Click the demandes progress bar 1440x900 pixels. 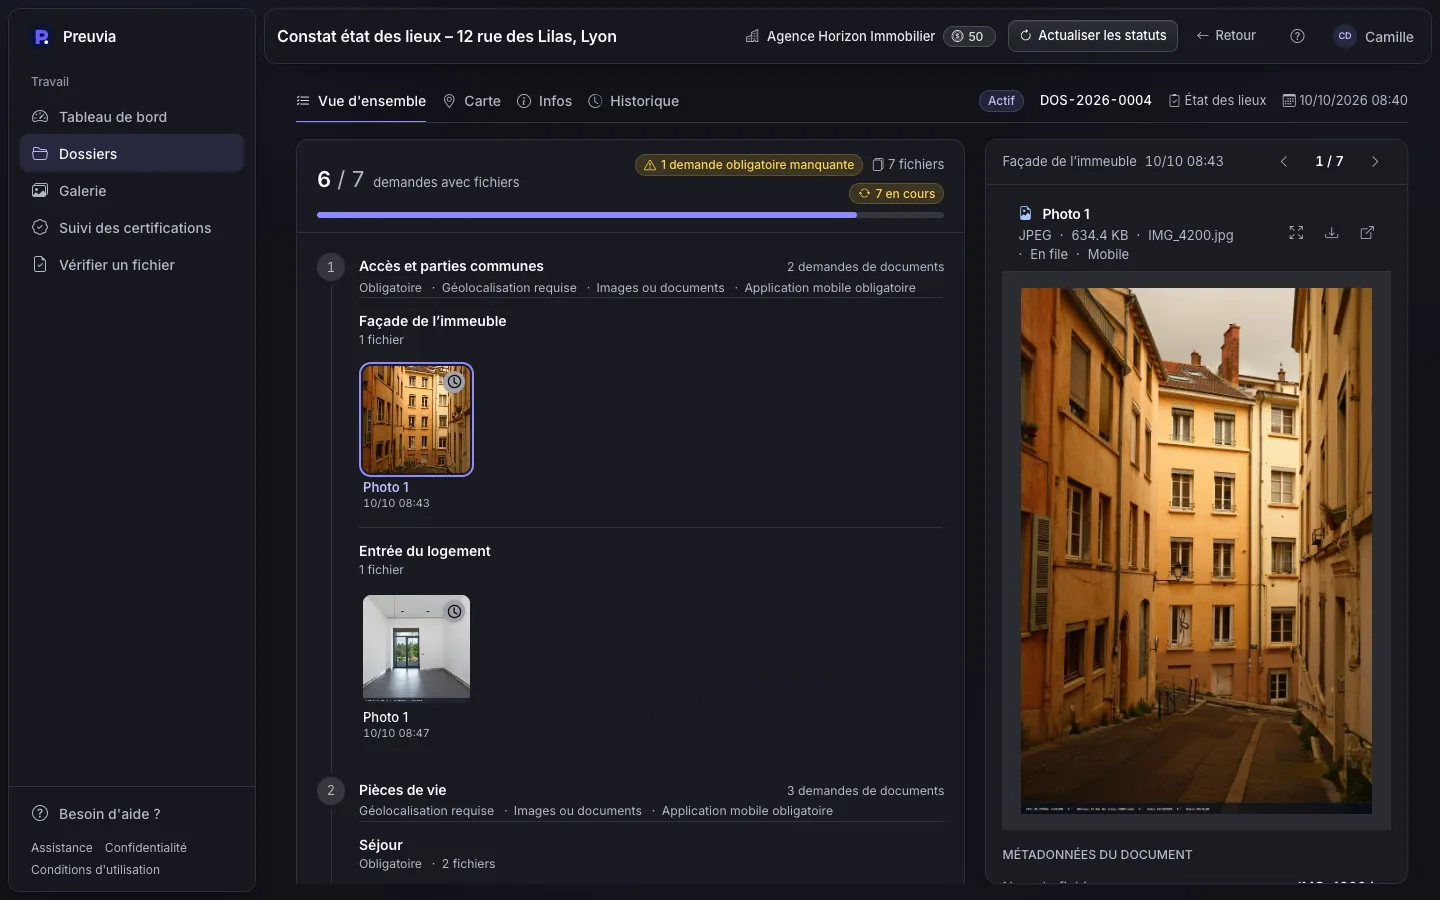coord(630,215)
